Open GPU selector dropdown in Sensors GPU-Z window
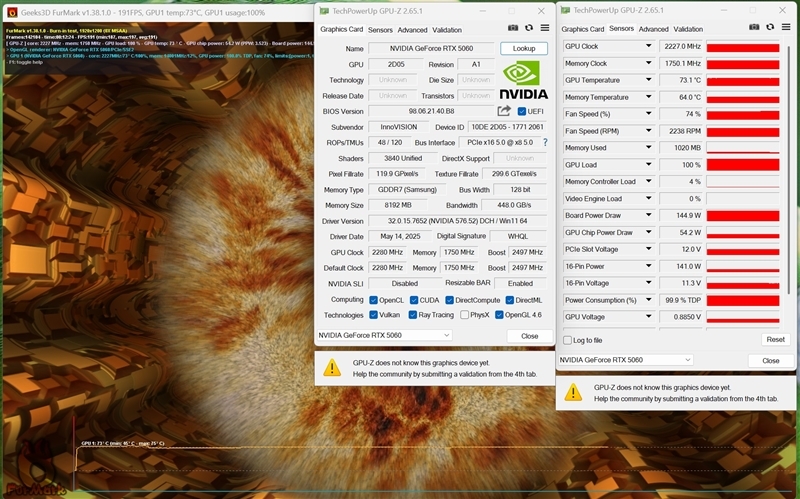Image resolution: width=800 pixels, height=499 pixels. pos(626,360)
